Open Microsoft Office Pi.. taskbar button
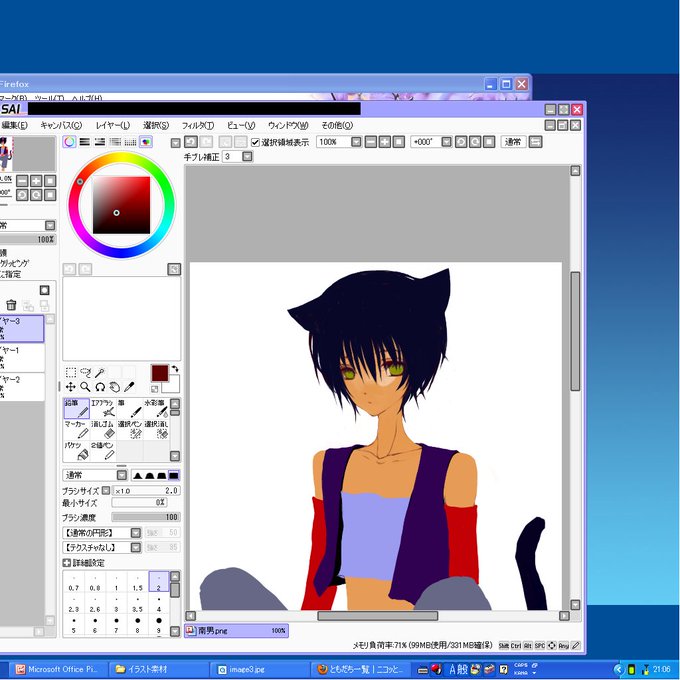680x680 pixels. 58,669
